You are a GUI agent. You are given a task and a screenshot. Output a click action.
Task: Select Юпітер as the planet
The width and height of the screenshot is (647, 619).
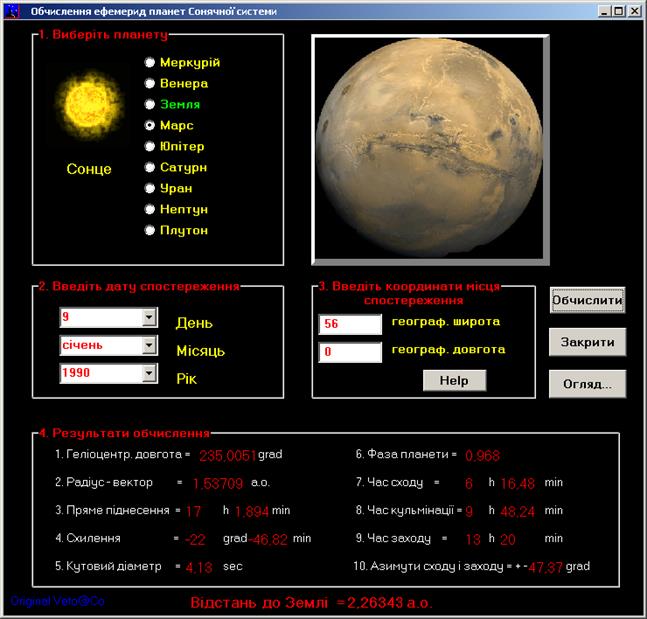click(151, 146)
